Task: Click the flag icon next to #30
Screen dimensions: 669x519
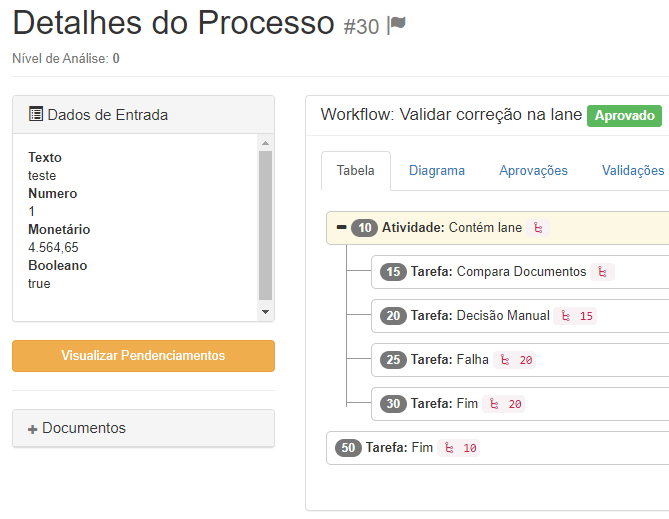Action: click(397, 26)
